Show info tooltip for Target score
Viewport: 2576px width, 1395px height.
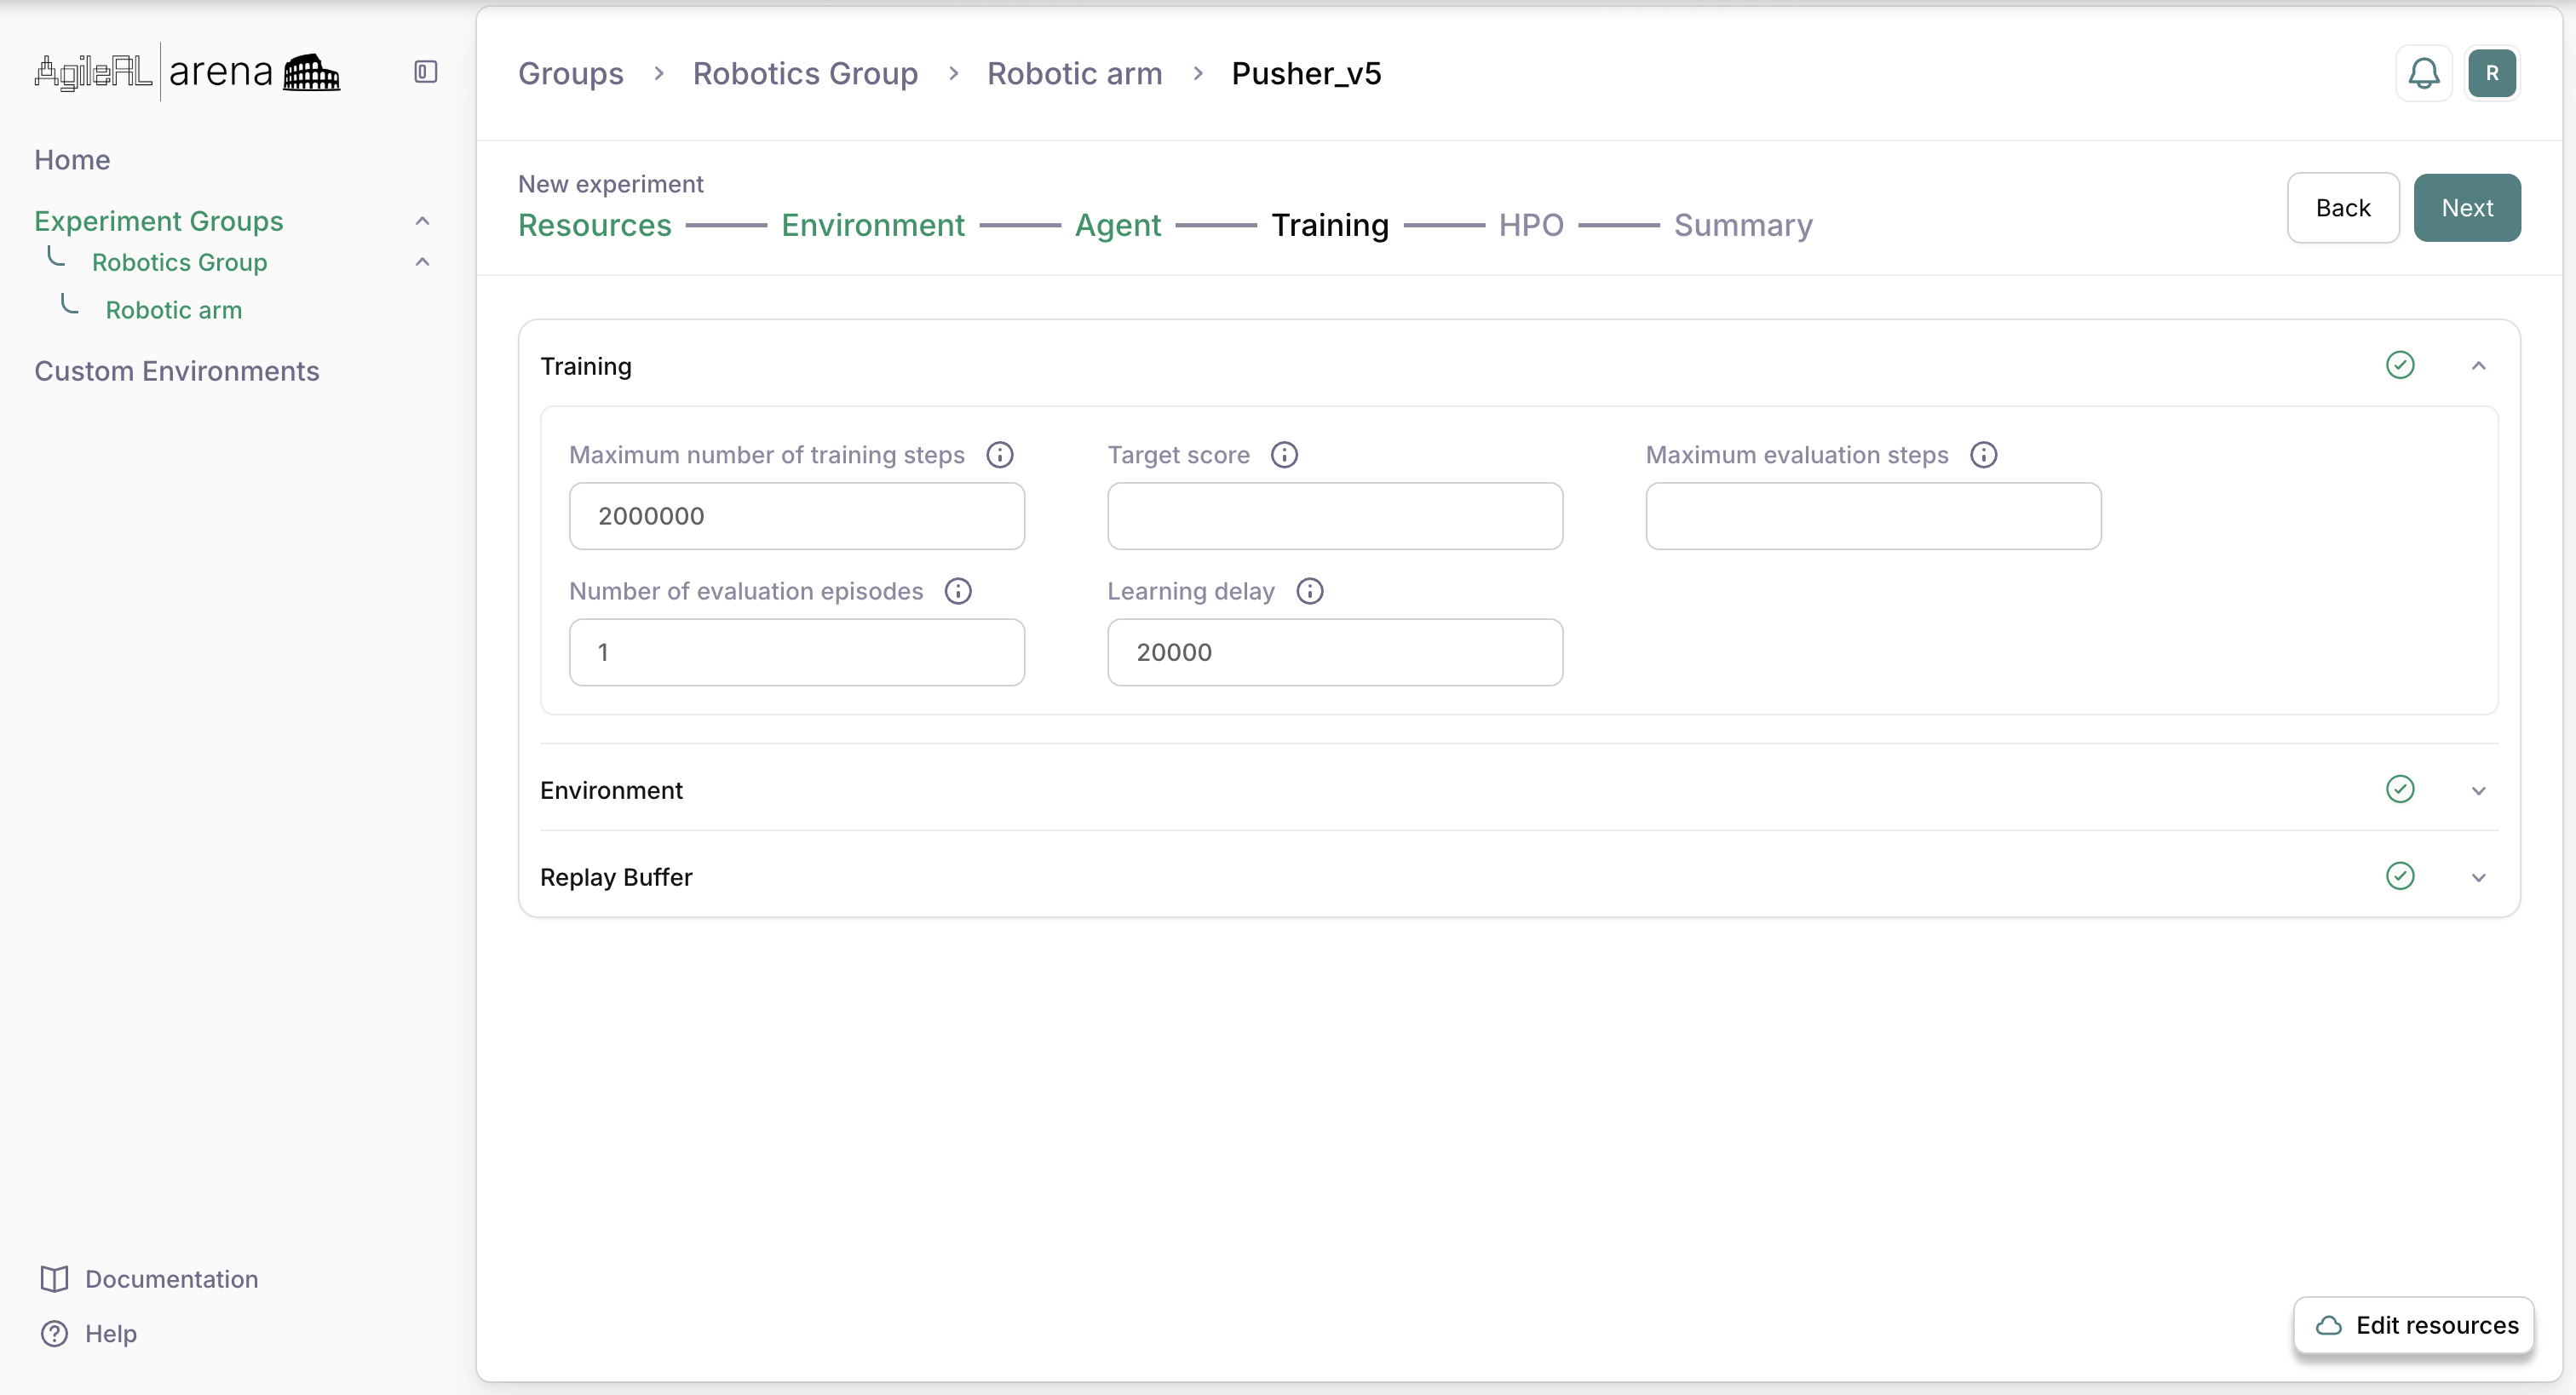(1284, 454)
